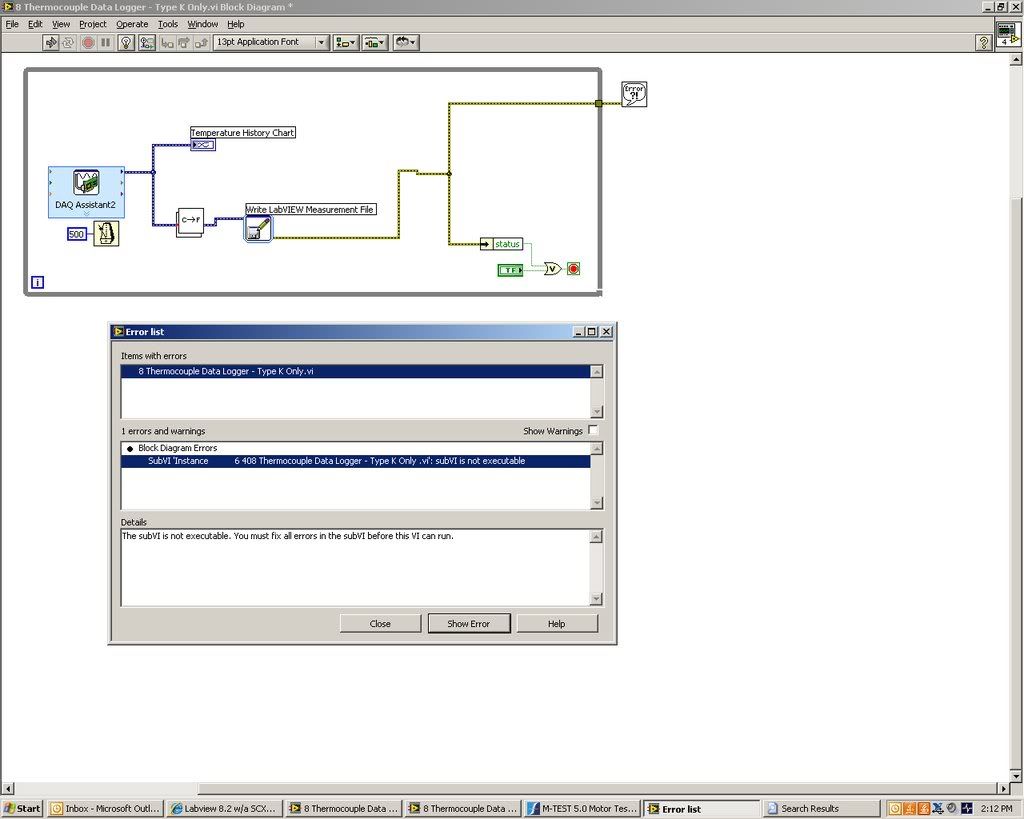This screenshot has height=819, width=1024.
Task: Click the loop stop terminal icon
Action: coord(573,269)
